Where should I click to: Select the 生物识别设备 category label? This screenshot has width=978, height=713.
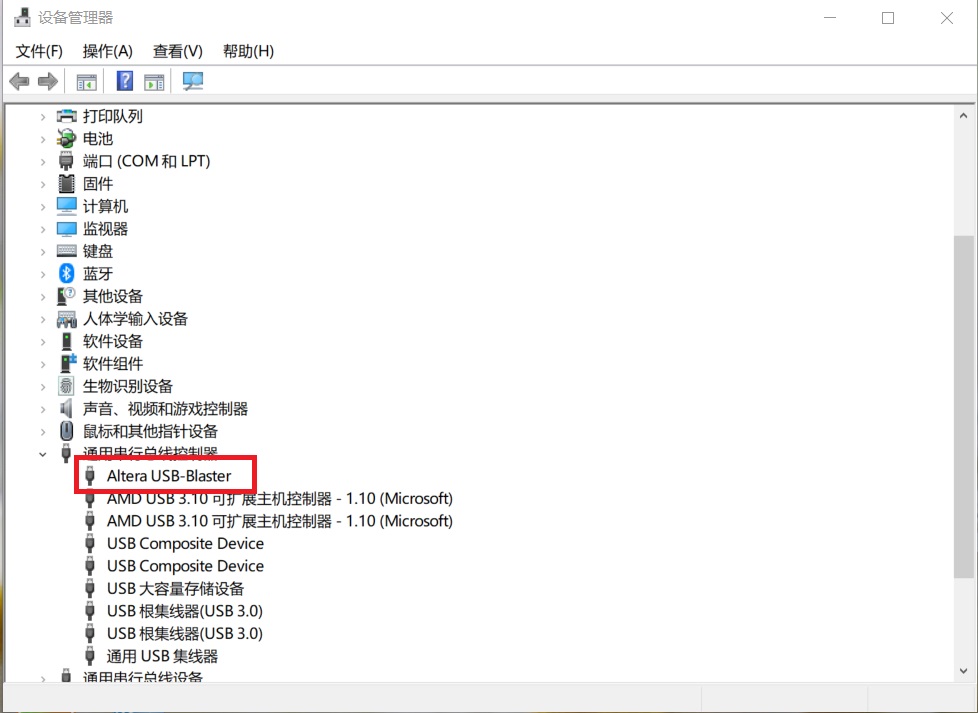click(x=128, y=386)
